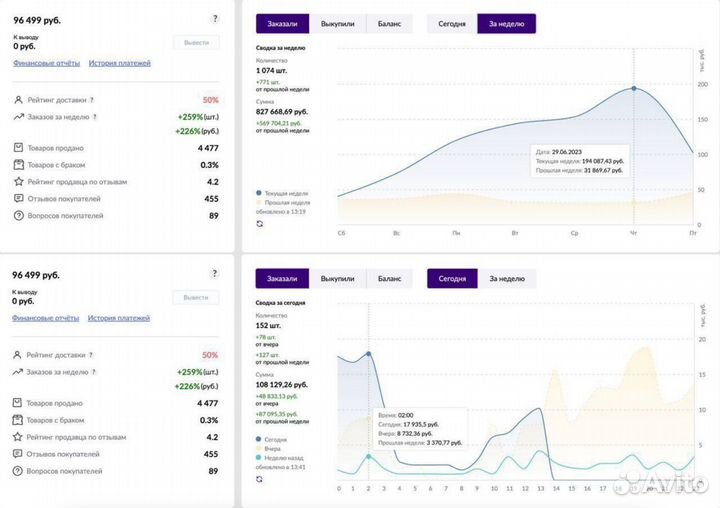Open История платежей link in the bottom panel
The image size is (720, 508).
(x=118, y=318)
